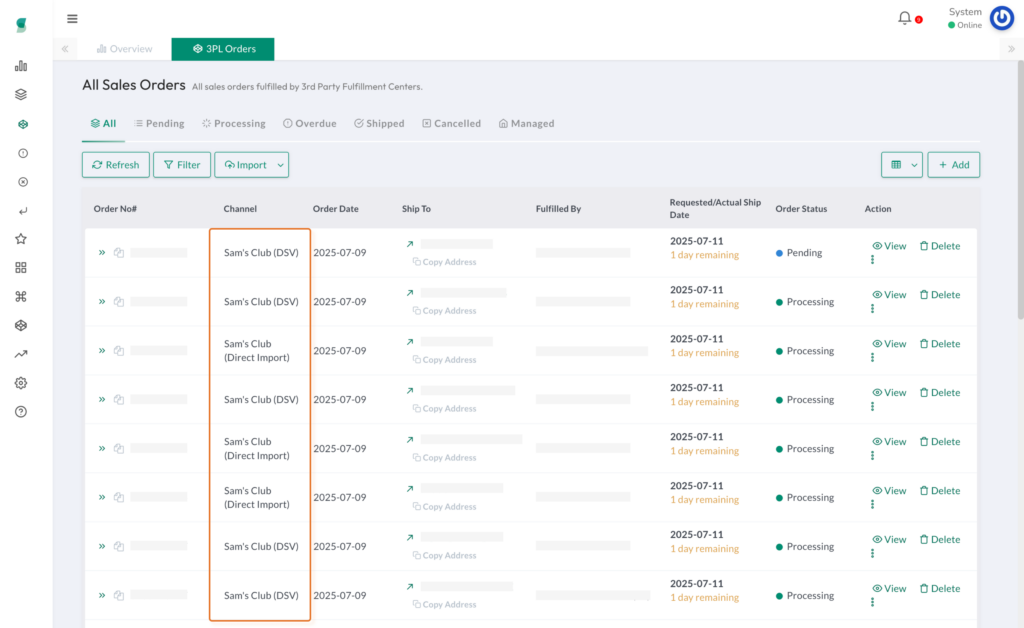The height and width of the screenshot is (628, 1024).
Task: Click the Order Status column header
Action: tap(801, 209)
